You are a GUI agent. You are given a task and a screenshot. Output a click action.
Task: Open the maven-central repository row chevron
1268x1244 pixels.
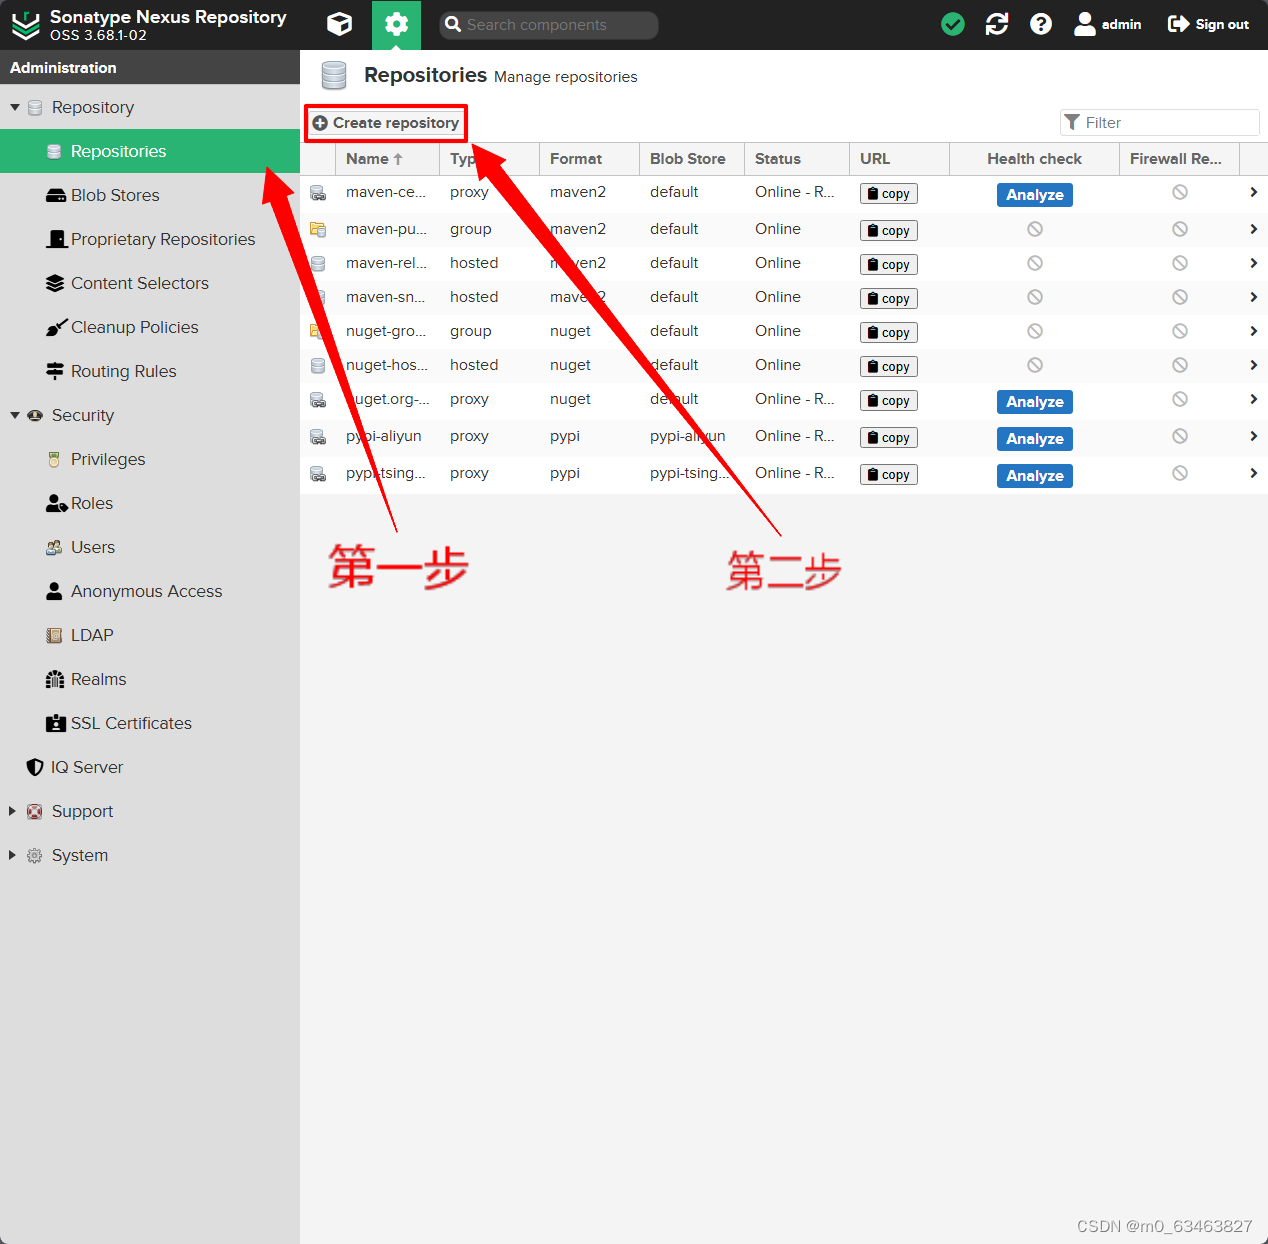click(x=1253, y=192)
